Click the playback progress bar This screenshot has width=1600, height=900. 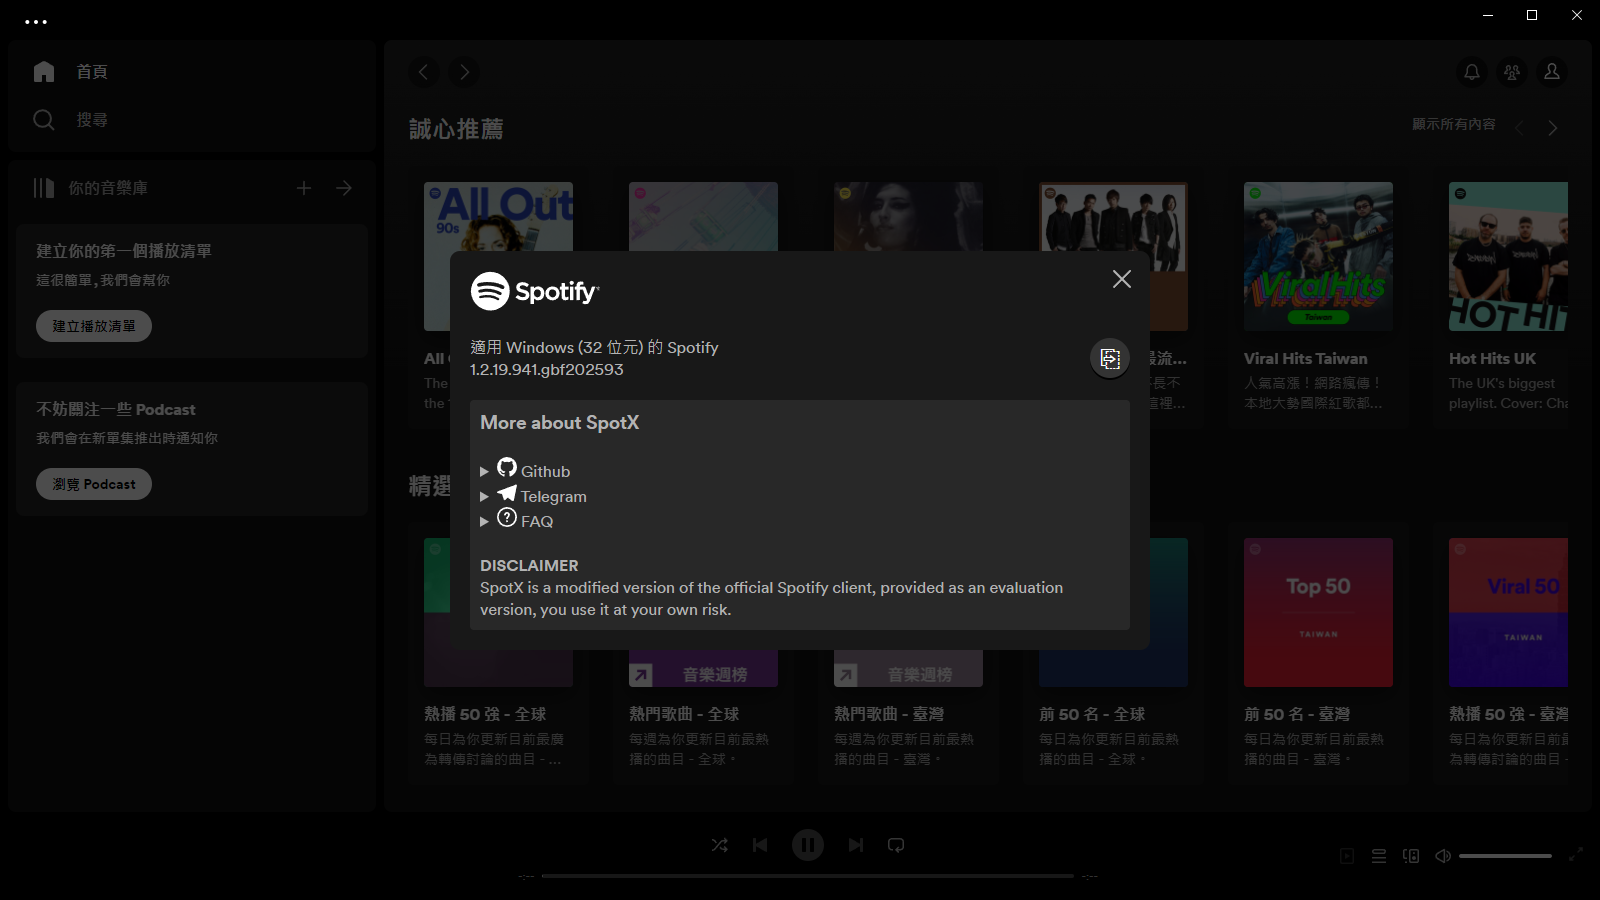(808, 876)
